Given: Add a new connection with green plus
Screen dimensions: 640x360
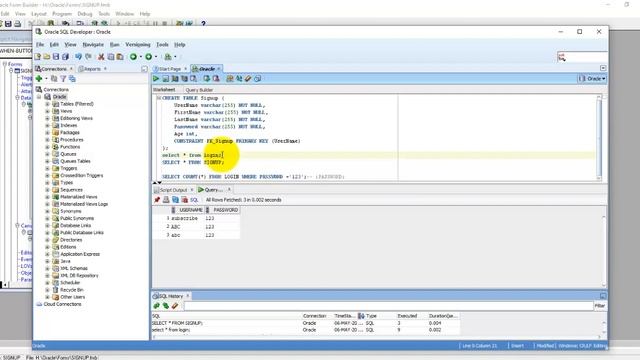Looking at the screenshot, I should coord(39,78).
